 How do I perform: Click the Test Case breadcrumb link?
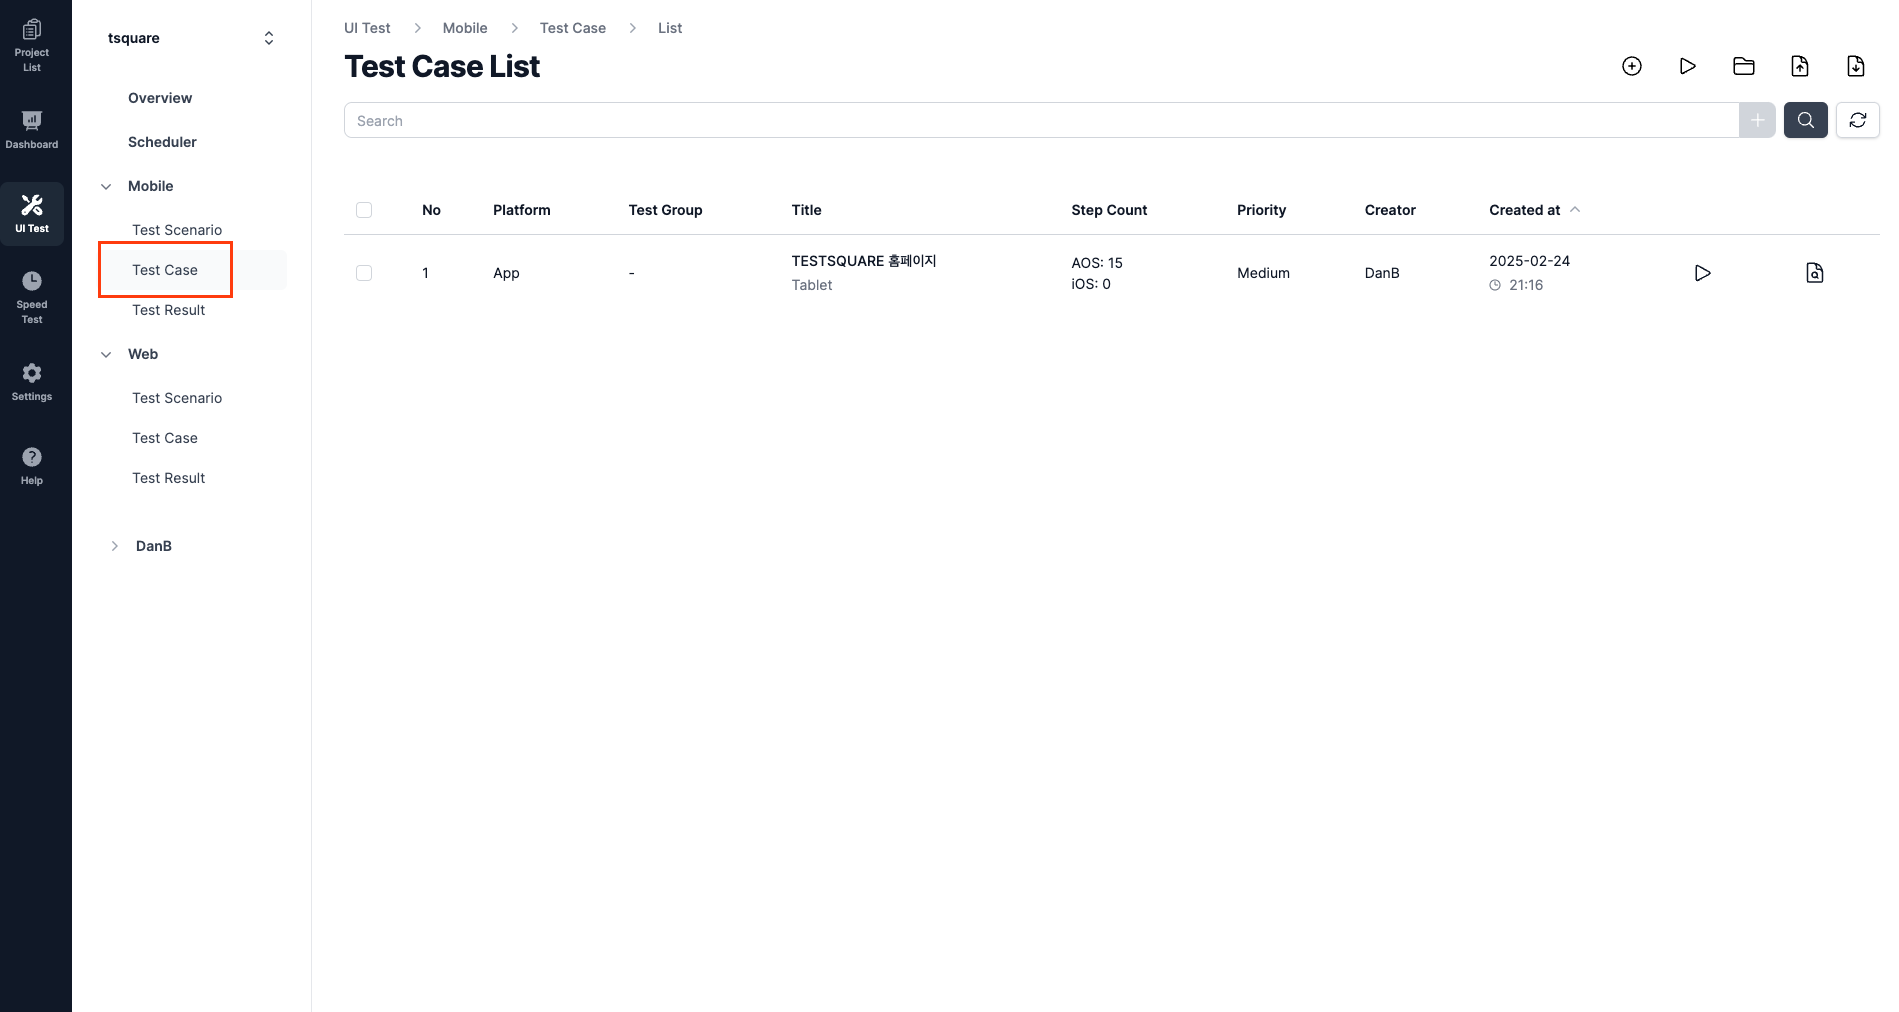[573, 28]
